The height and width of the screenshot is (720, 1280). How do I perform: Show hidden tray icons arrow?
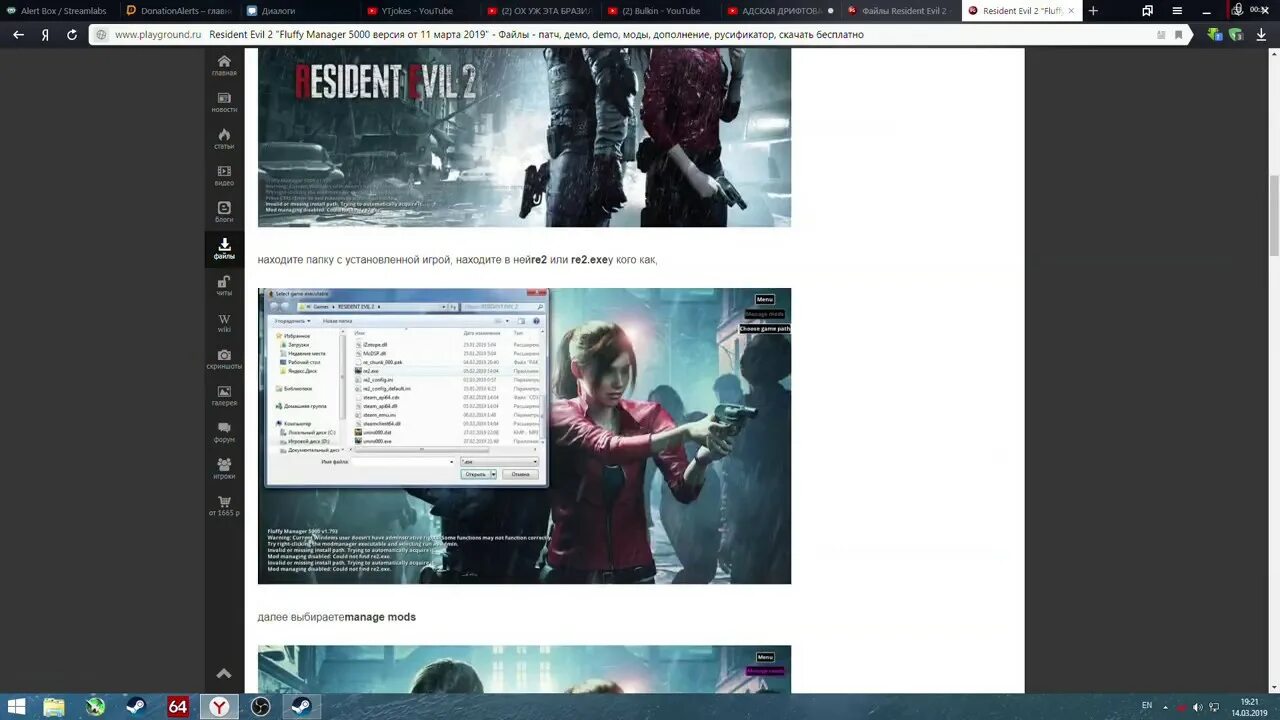pos(1165,707)
